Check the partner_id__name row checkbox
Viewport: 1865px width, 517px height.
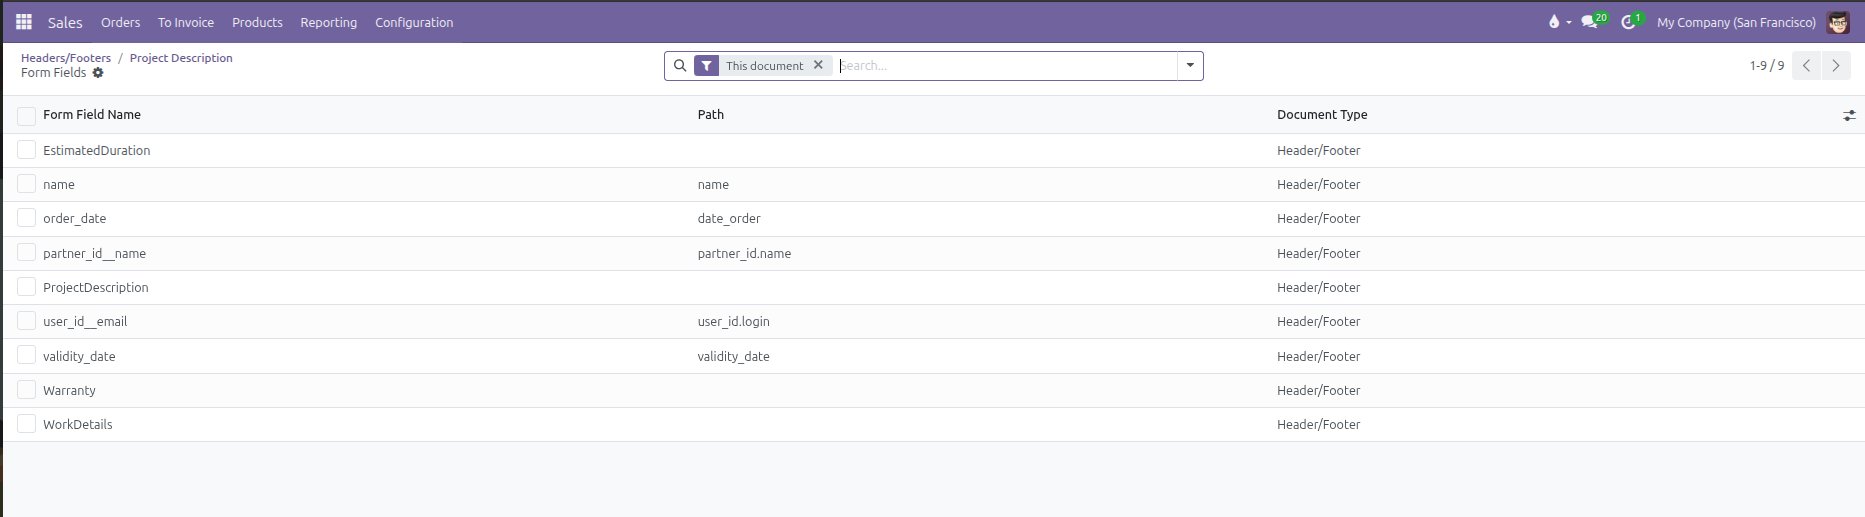pyautogui.click(x=27, y=252)
